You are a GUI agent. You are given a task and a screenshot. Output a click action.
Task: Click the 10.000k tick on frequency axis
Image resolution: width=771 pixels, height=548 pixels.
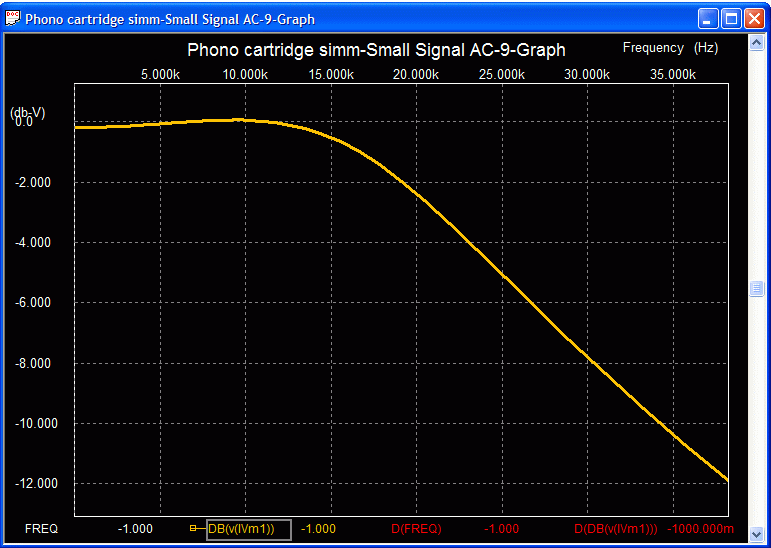tap(245, 74)
